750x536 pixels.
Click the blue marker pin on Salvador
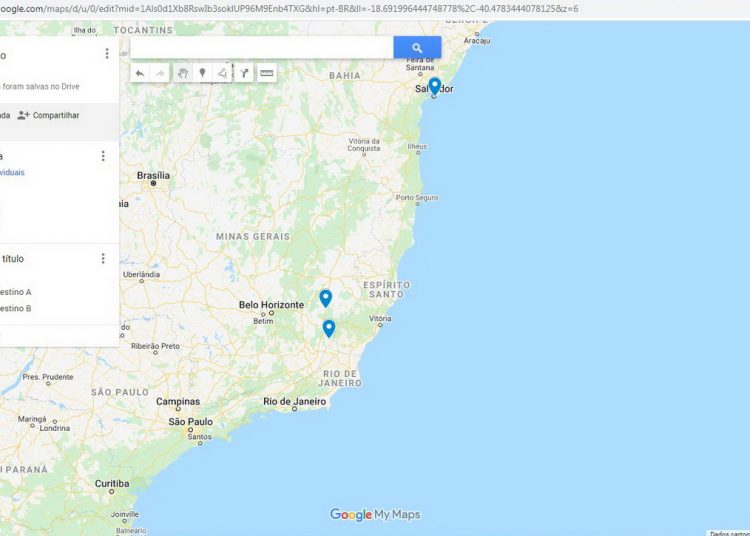pos(434,87)
